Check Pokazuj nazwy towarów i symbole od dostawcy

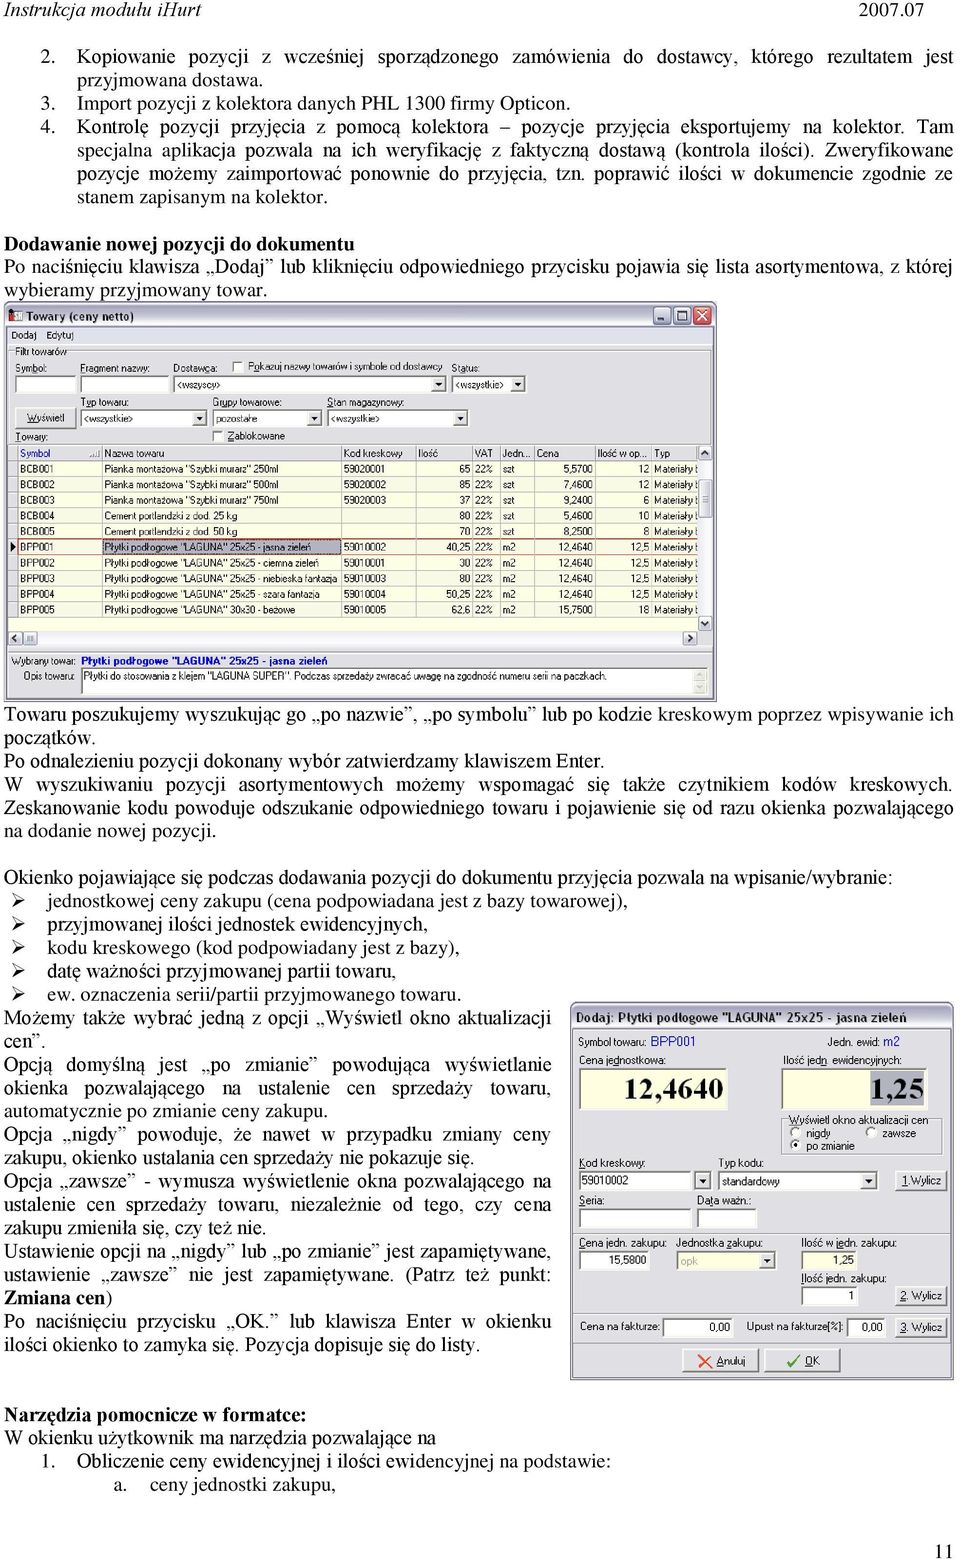(238, 367)
